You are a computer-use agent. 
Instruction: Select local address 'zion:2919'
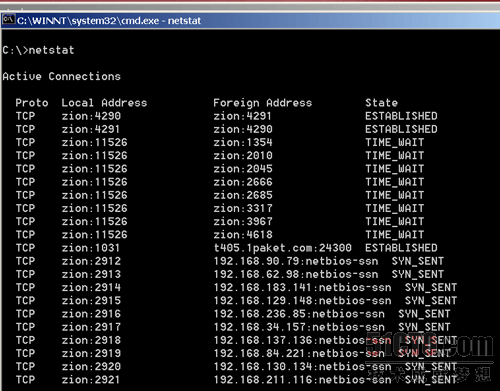[x=91, y=353]
